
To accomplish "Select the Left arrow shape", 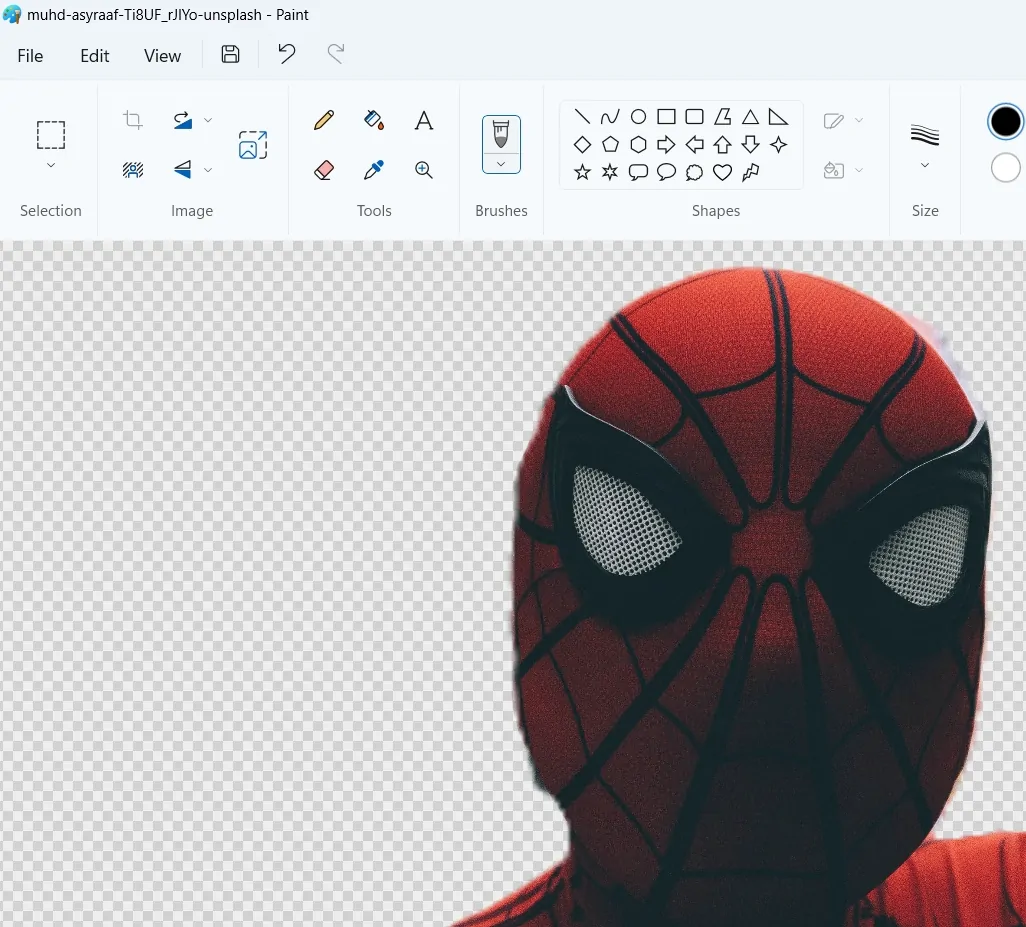I will point(694,144).
